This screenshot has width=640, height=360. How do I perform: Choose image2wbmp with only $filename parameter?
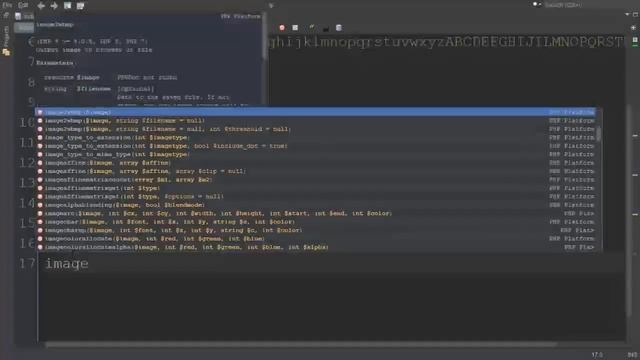pos(315,121)
